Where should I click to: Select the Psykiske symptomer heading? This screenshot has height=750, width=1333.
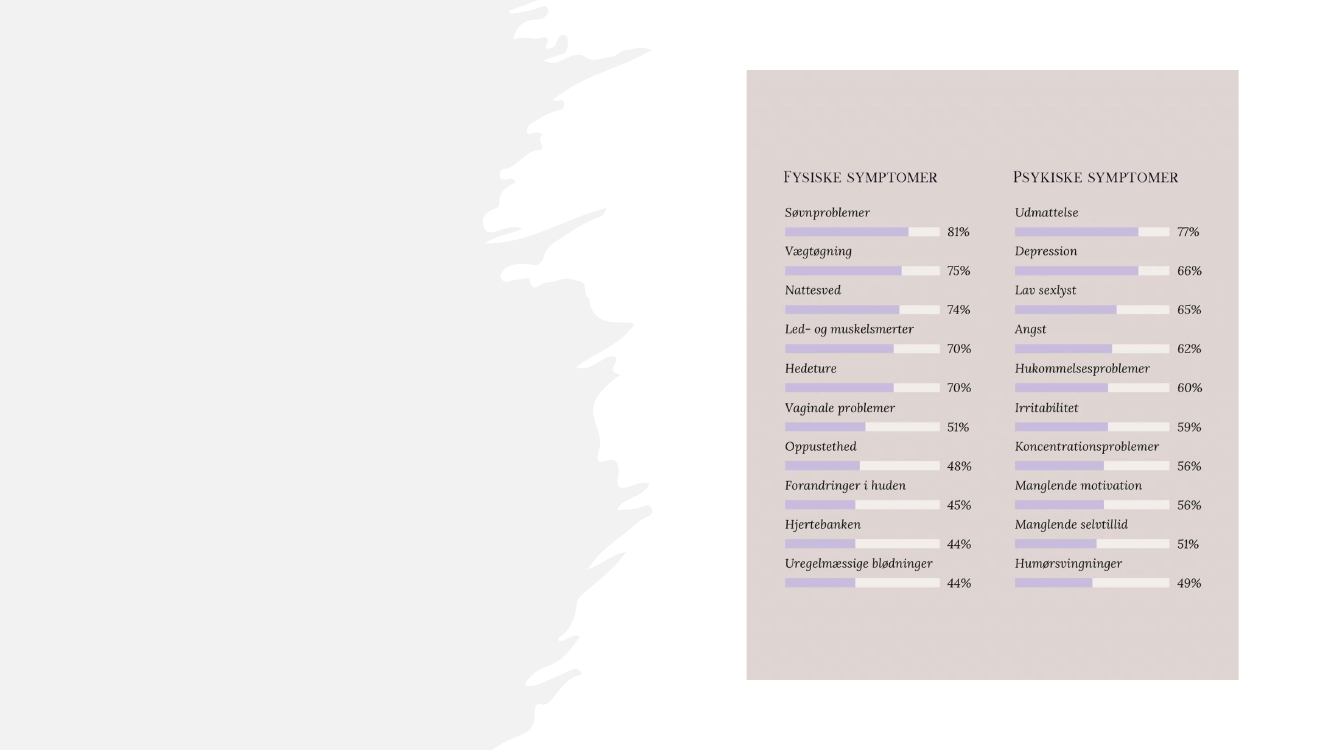[x=1096, y=177]
